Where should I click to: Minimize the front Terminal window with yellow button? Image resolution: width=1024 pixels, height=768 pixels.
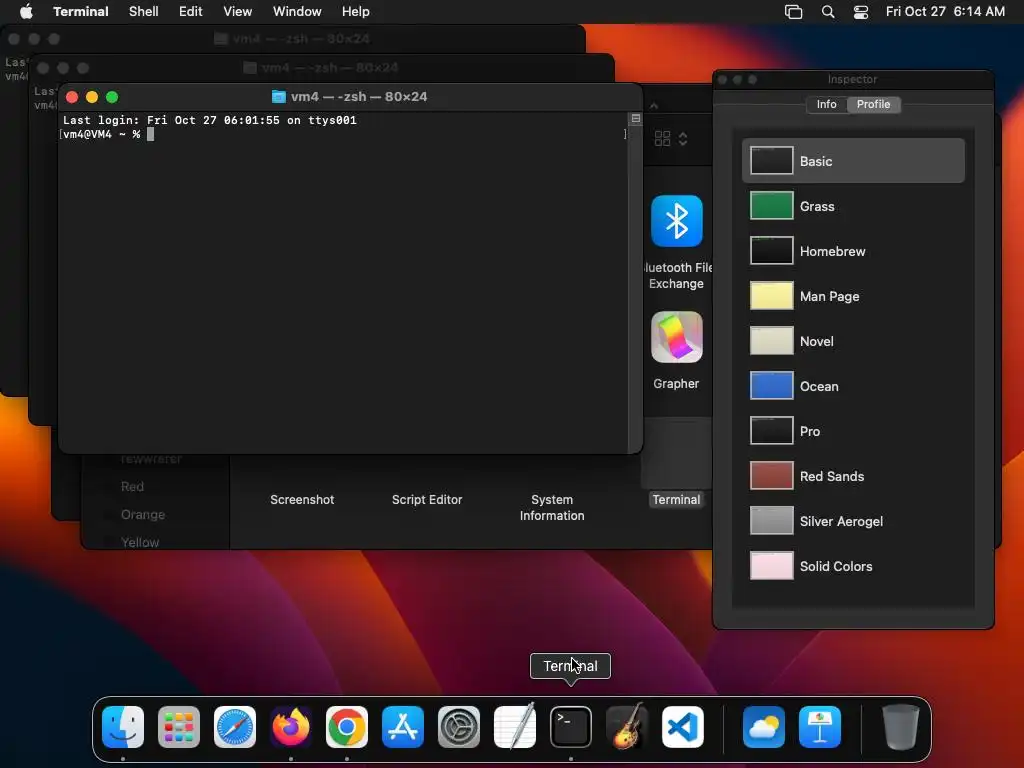tap(92, 97)
